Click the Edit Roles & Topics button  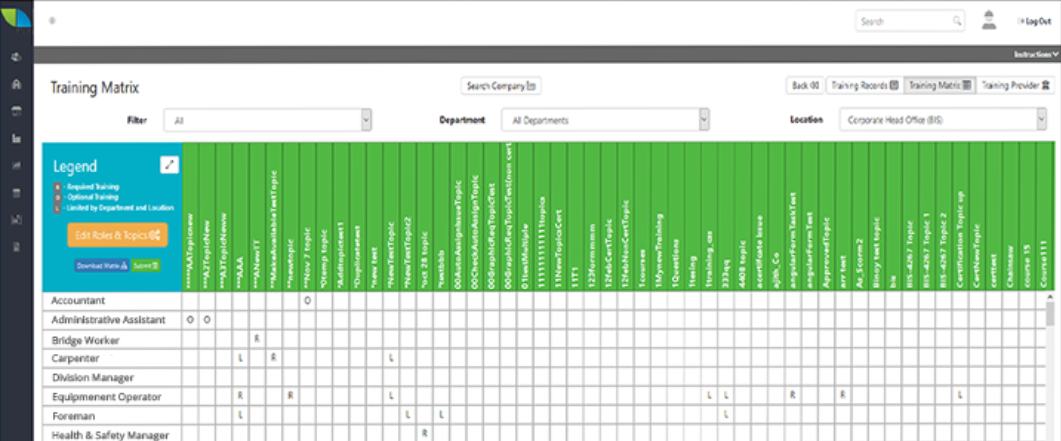[x=117, y=235]
